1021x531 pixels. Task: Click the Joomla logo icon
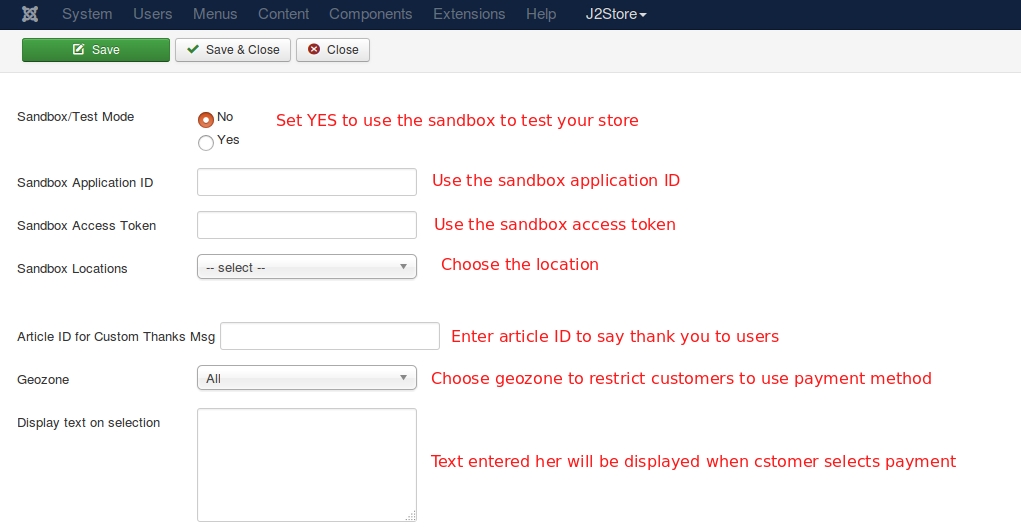[x=30, y=14]
